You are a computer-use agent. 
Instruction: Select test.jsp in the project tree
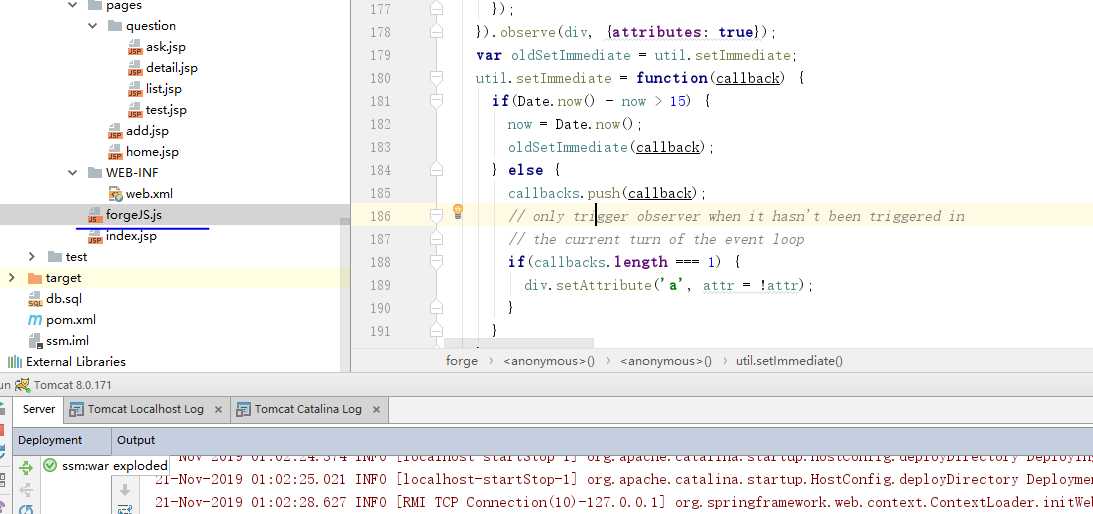(x=166, y=110)
